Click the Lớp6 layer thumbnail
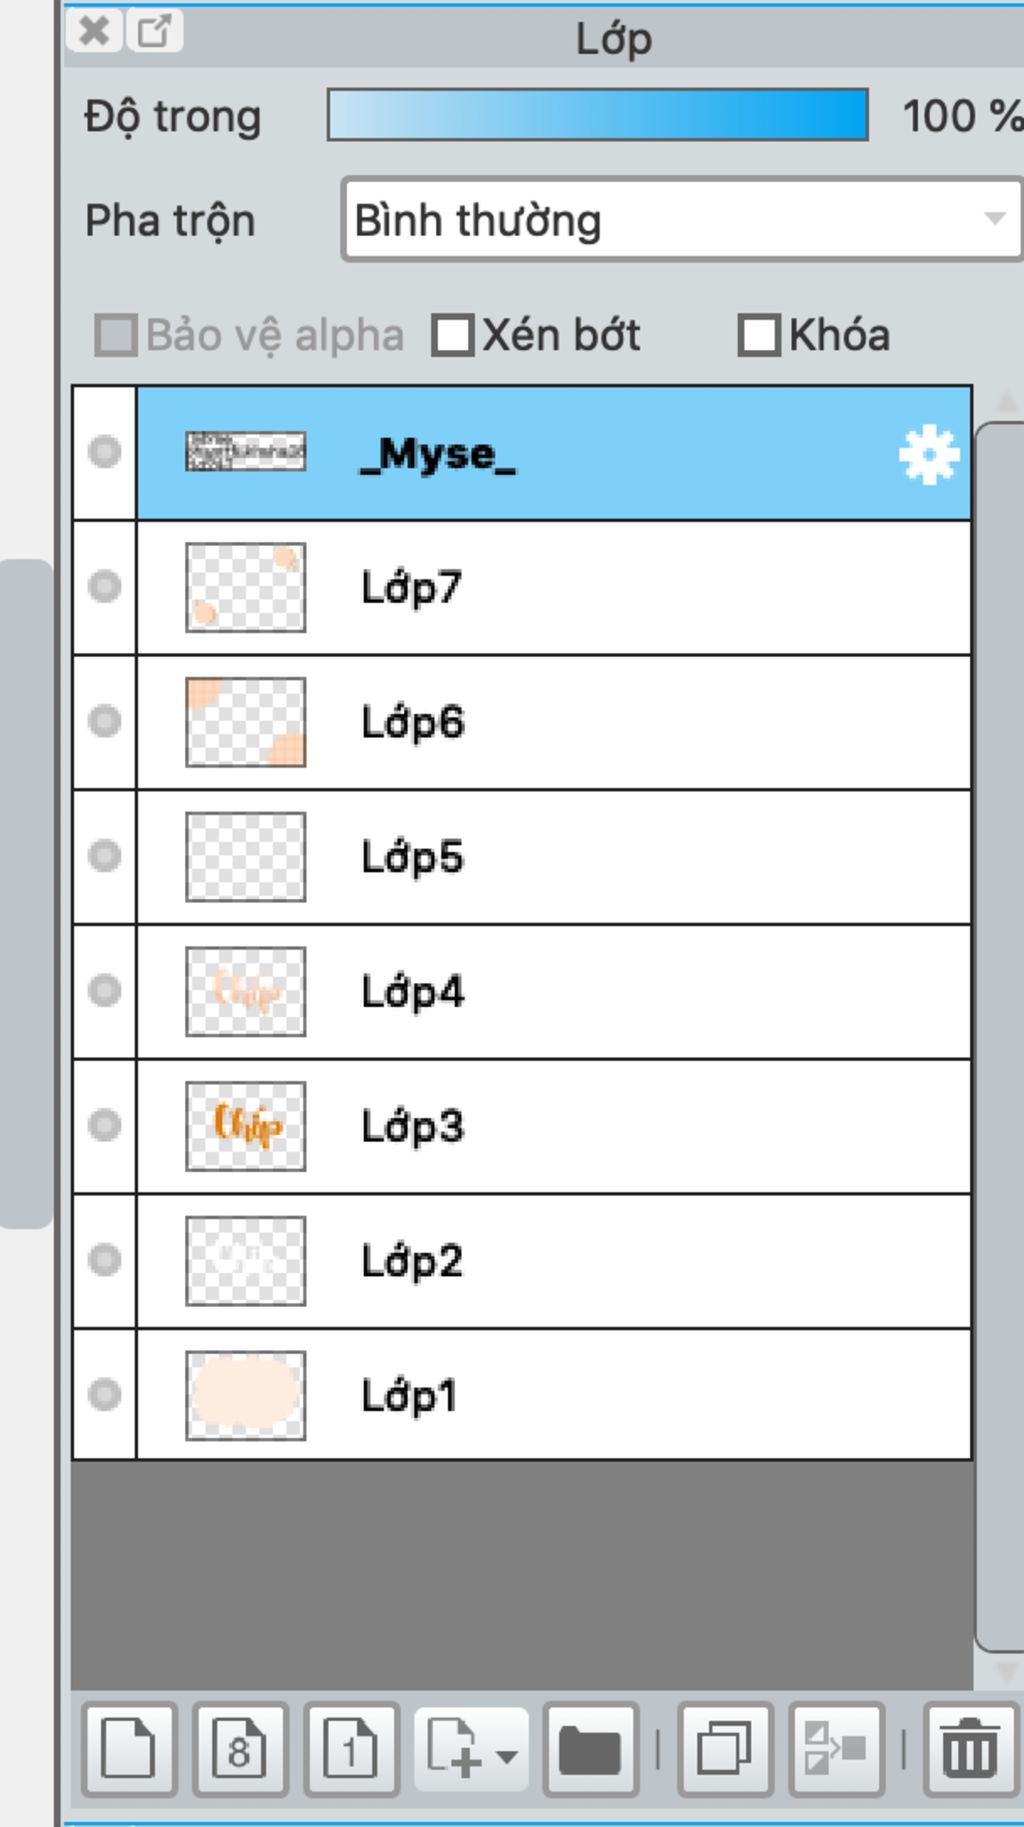Image resolution: width=1024 pixels, height=1827 pixels. tap(246, 722)
